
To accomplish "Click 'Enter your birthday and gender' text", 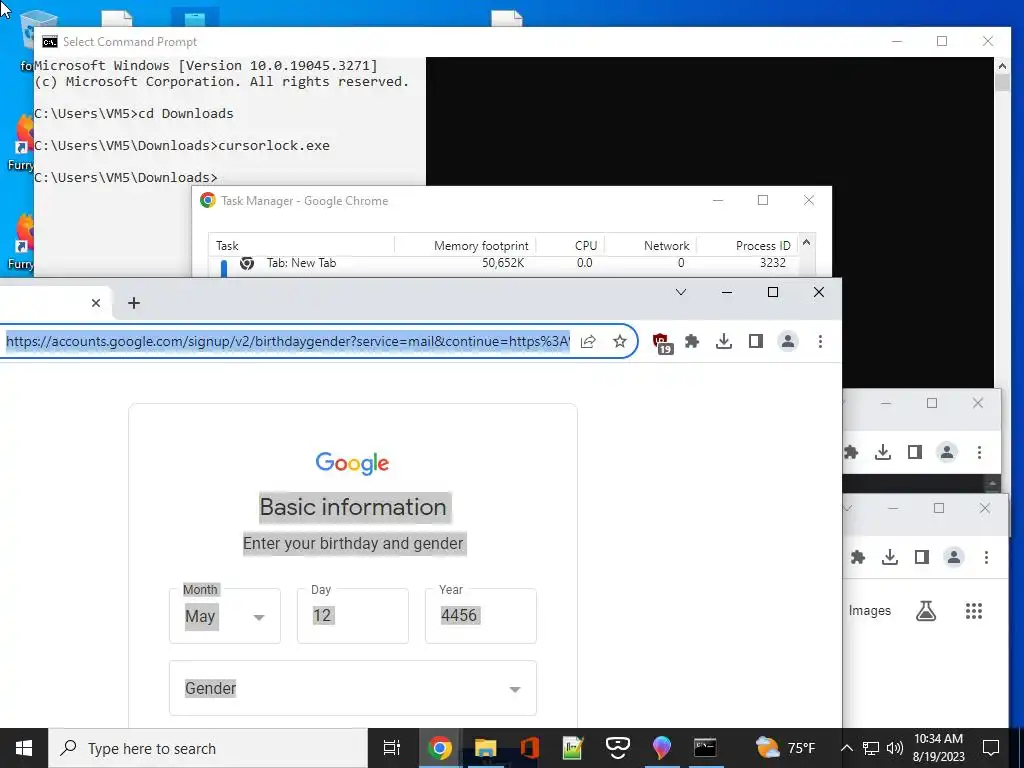I will pyautogui.click(x=353, y=543).
